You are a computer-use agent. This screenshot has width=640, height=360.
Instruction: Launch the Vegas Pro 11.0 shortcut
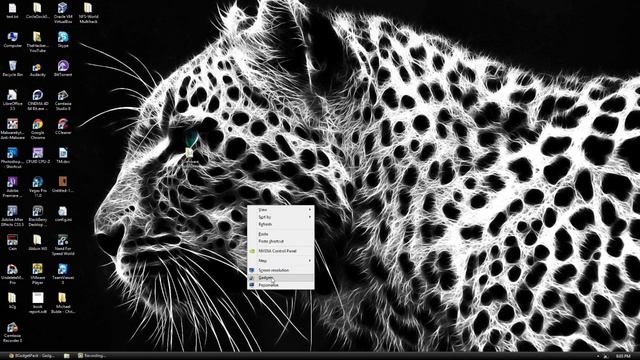point(38,187)
